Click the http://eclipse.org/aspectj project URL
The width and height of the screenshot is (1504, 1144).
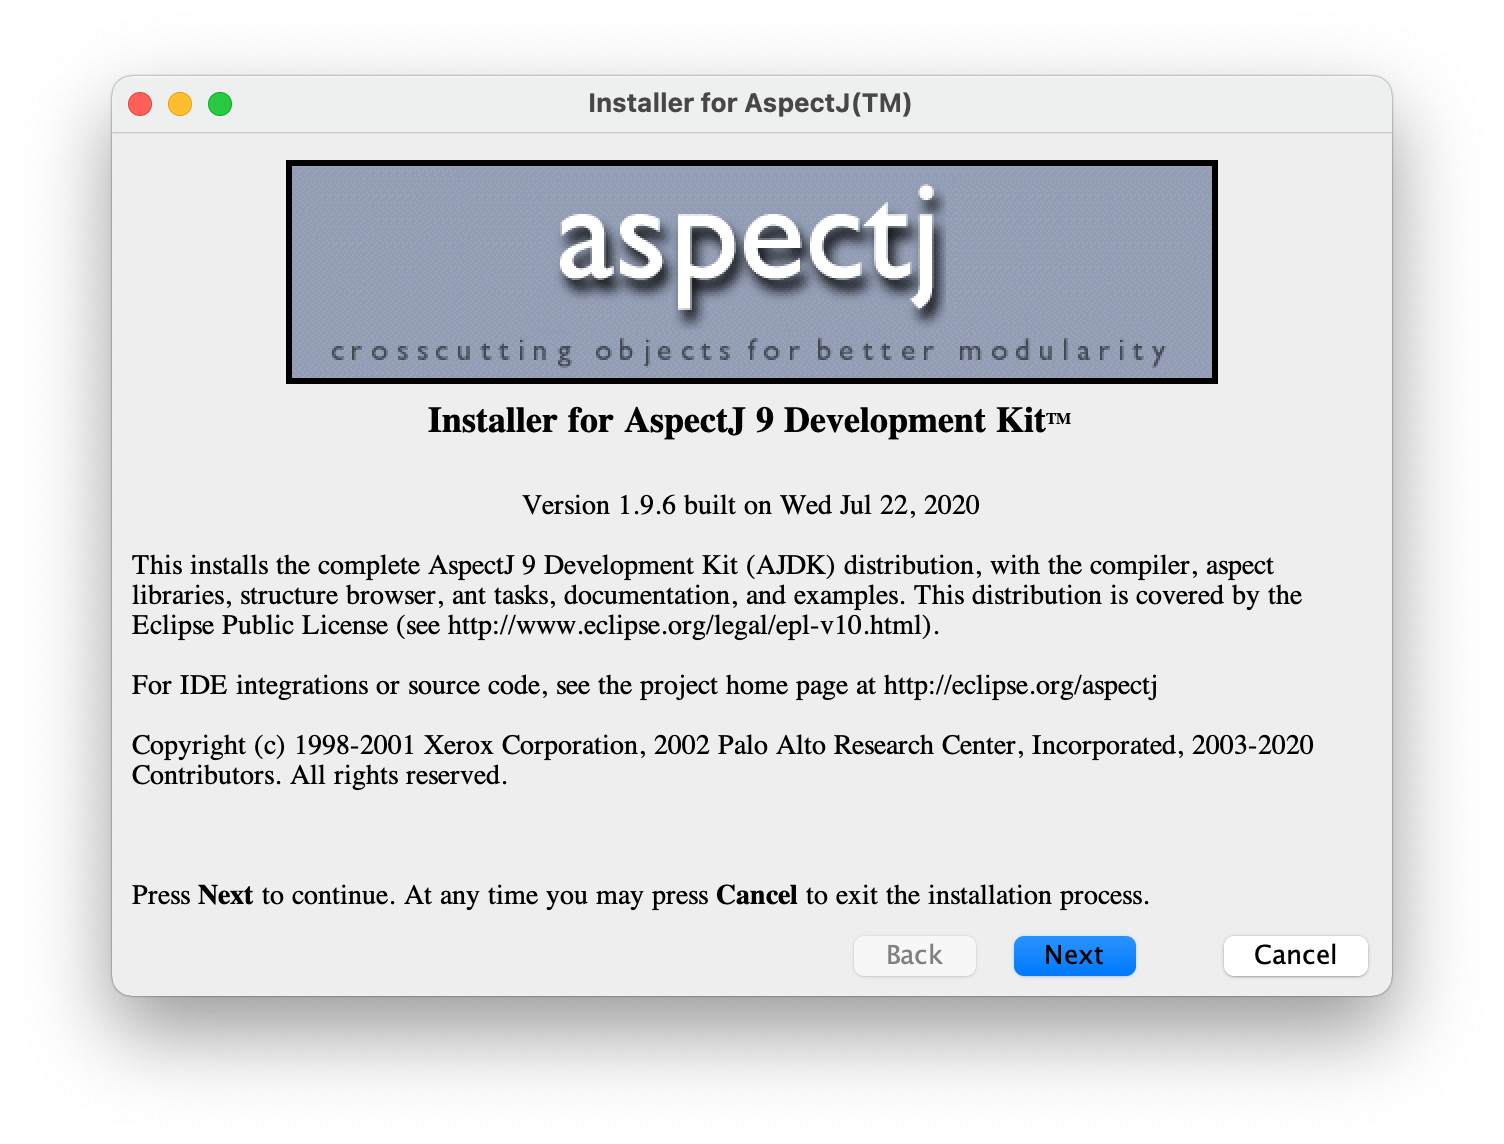click(x=1020, y=686)
